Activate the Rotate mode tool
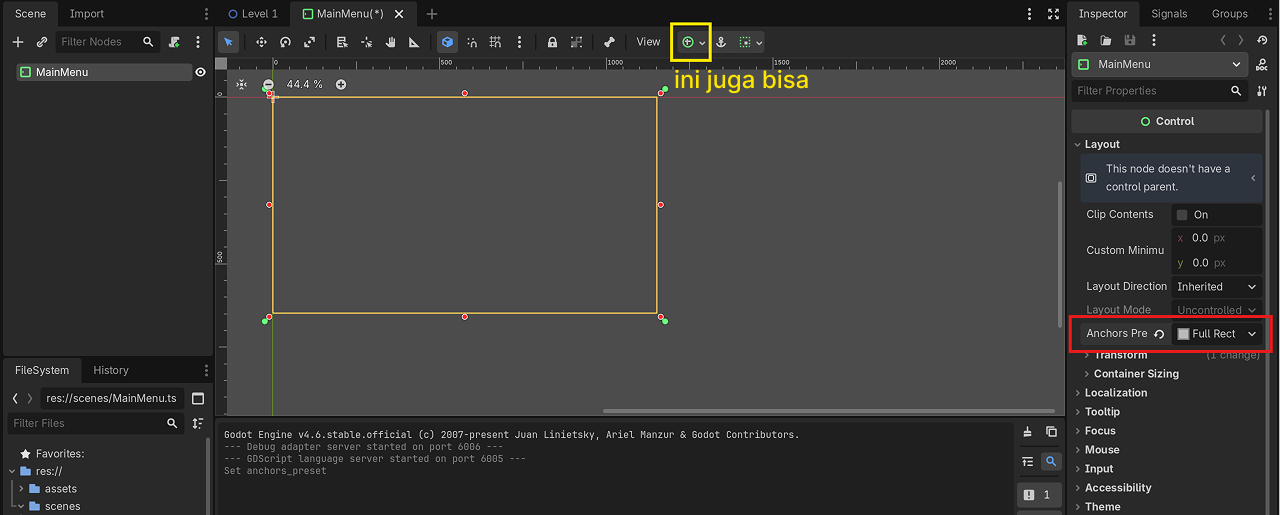1280x515 pixels. pyautogui.click(x=285, y=42)
